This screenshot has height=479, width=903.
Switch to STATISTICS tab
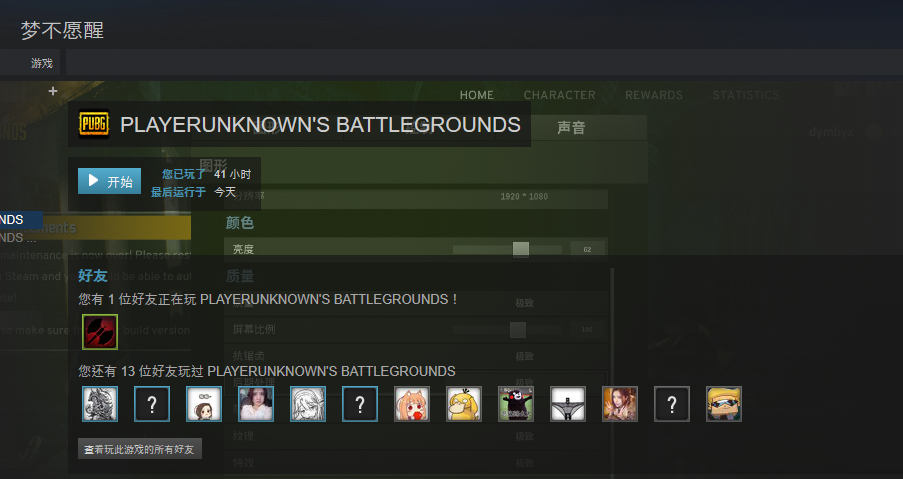click(745, 95)
